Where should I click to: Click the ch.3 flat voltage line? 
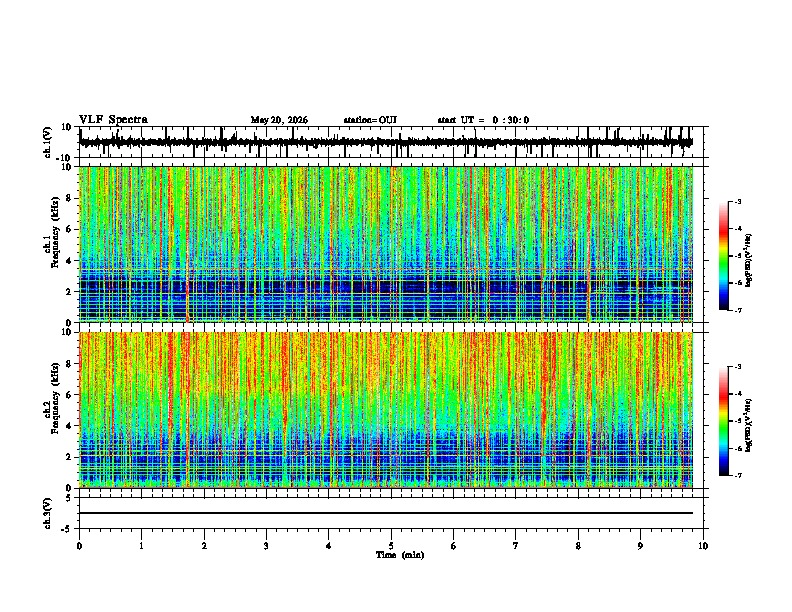(x=386, y=513)
